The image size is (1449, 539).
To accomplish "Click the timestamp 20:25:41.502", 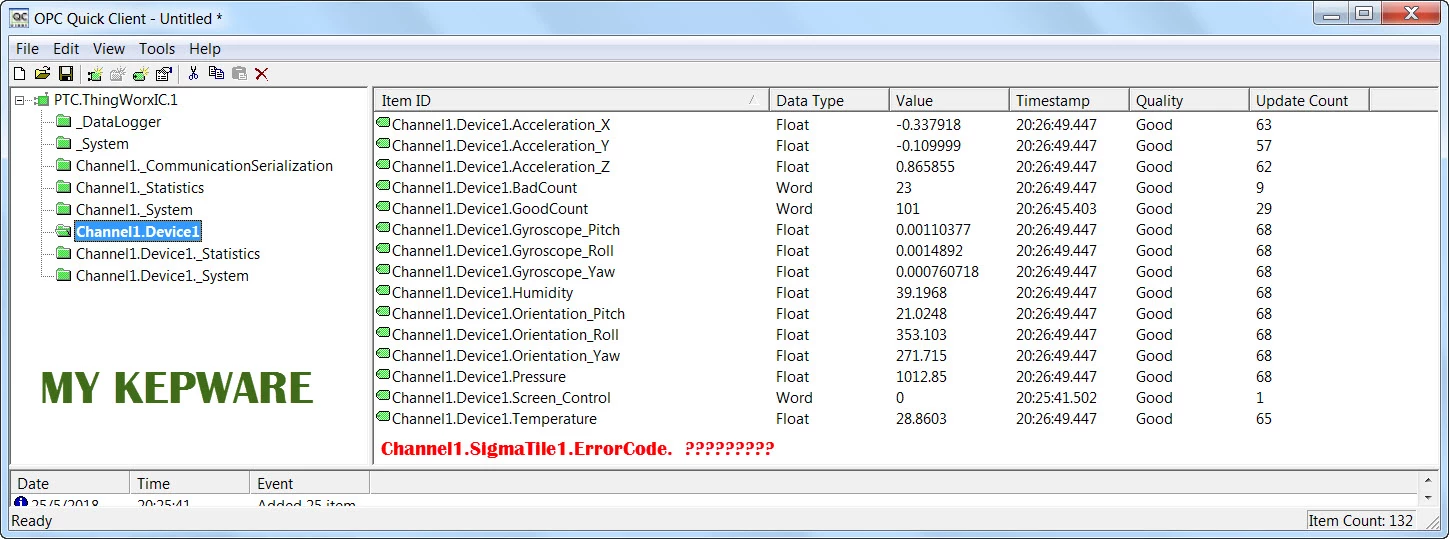I will (1056, 398).
